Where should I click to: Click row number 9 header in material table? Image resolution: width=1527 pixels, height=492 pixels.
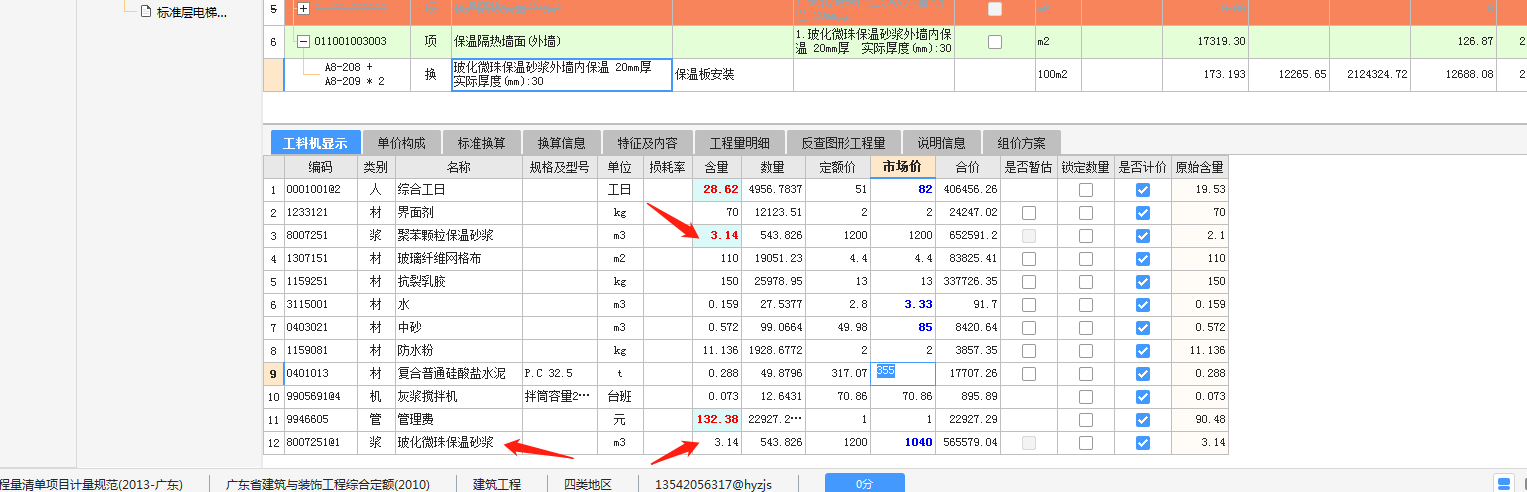[273, 373]
